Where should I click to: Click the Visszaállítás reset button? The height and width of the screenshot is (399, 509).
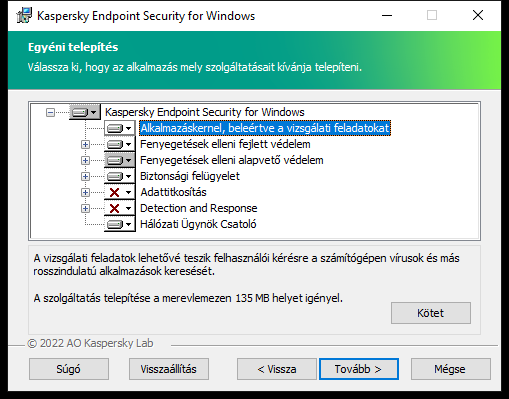(x=169, y=369)
